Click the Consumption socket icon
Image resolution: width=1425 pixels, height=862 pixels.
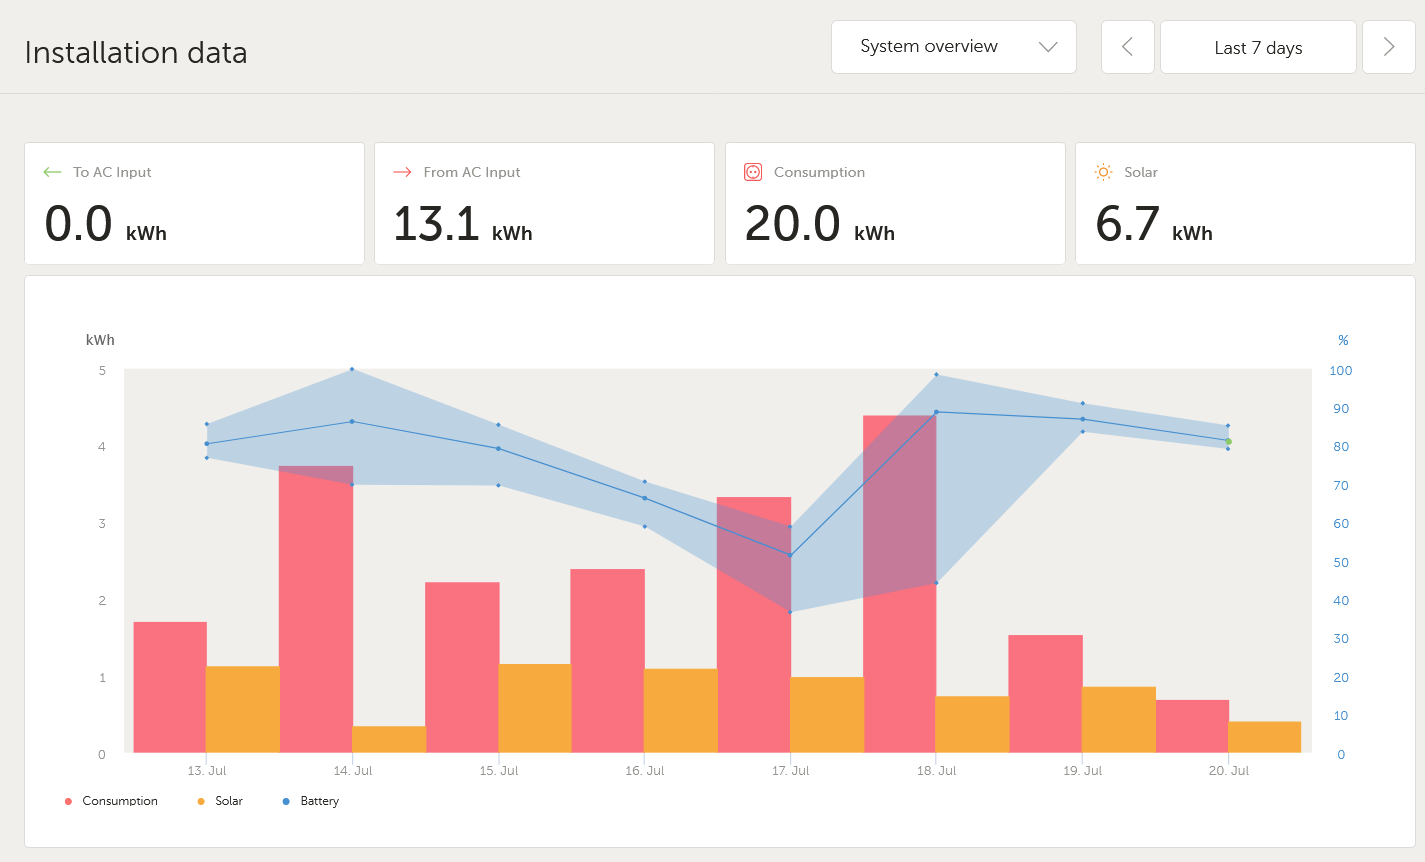click(753, 172)
